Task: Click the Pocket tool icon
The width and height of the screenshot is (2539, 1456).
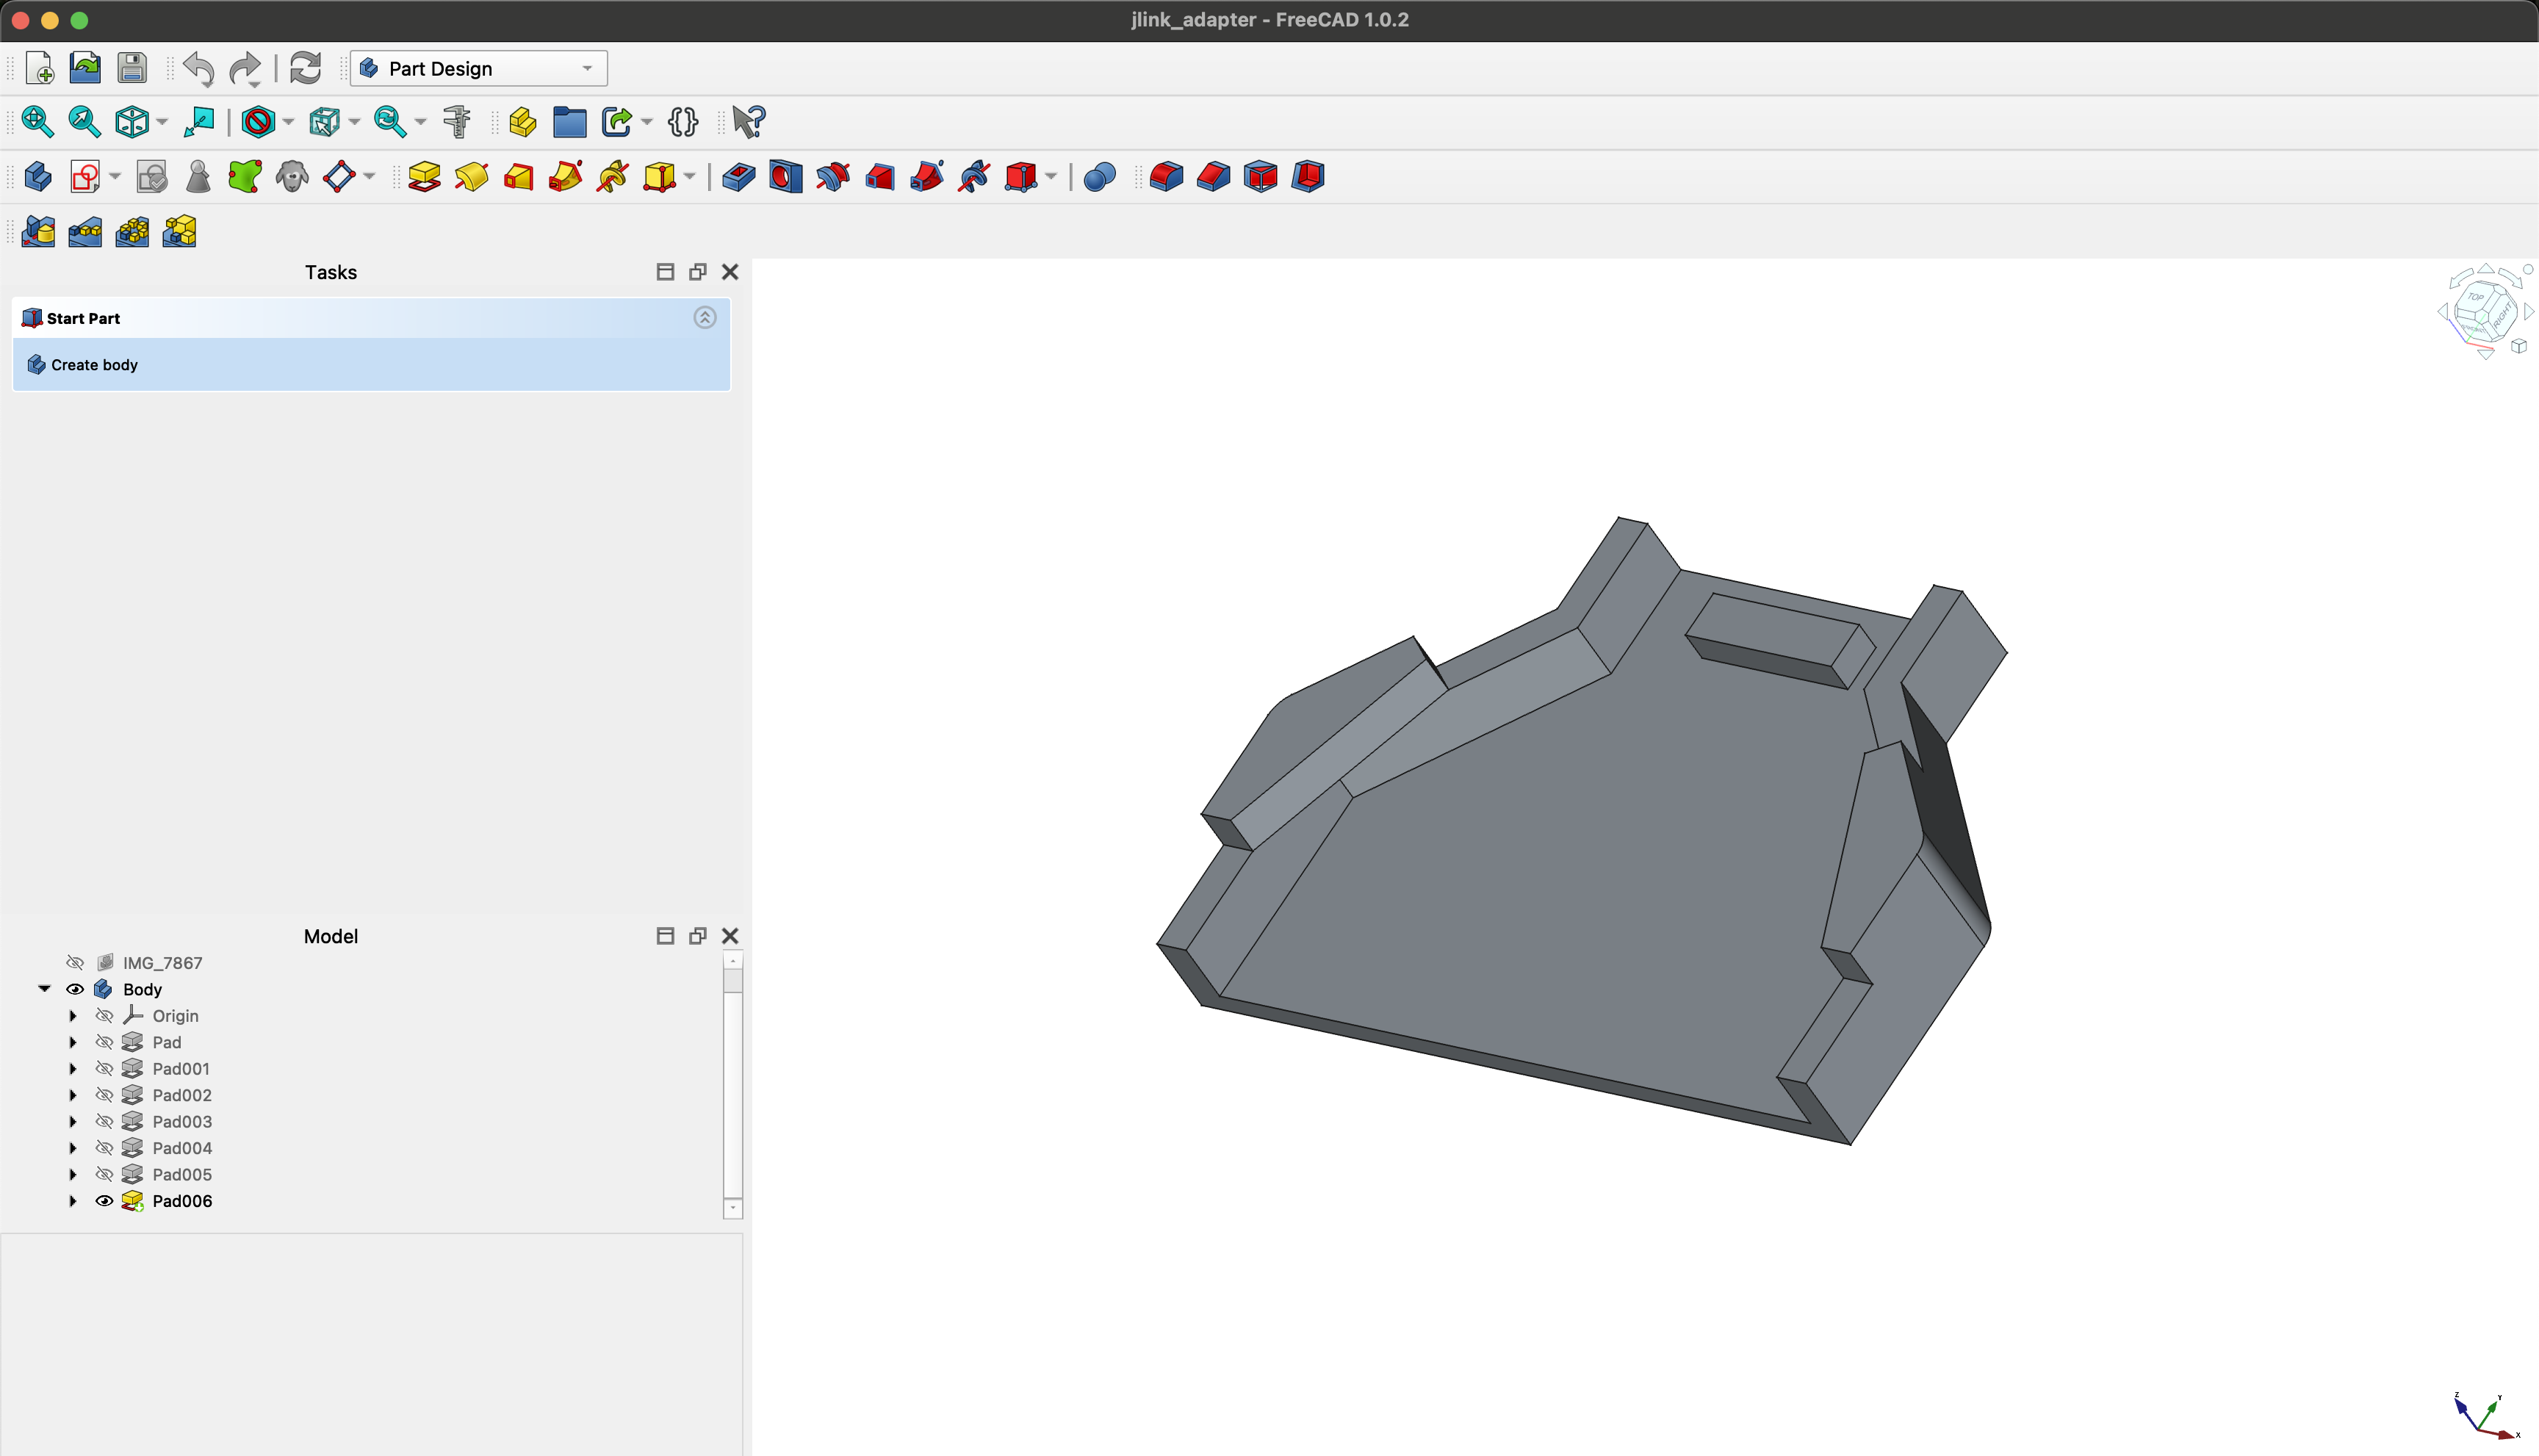Action: click(738, 177)
